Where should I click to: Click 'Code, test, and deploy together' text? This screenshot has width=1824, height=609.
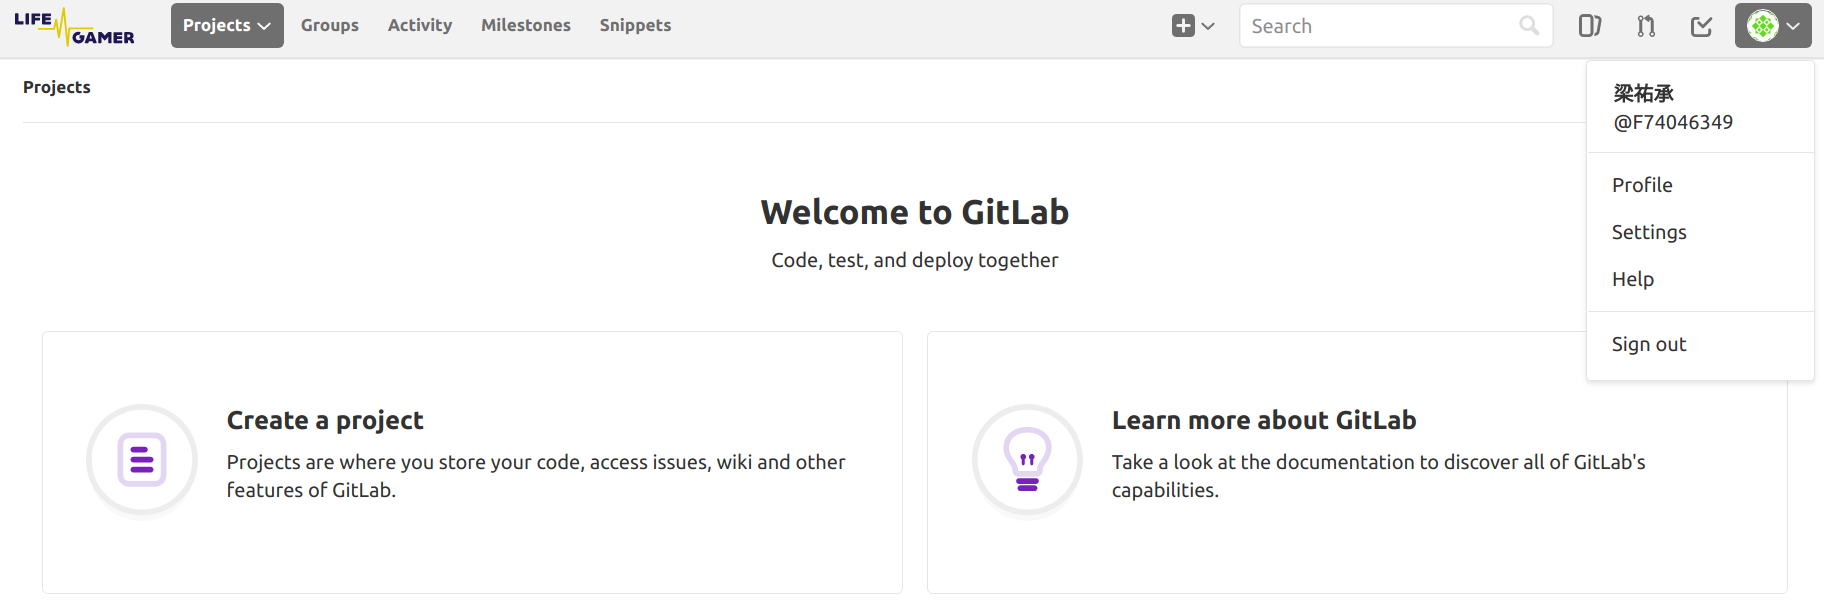(x=915, y=260)
